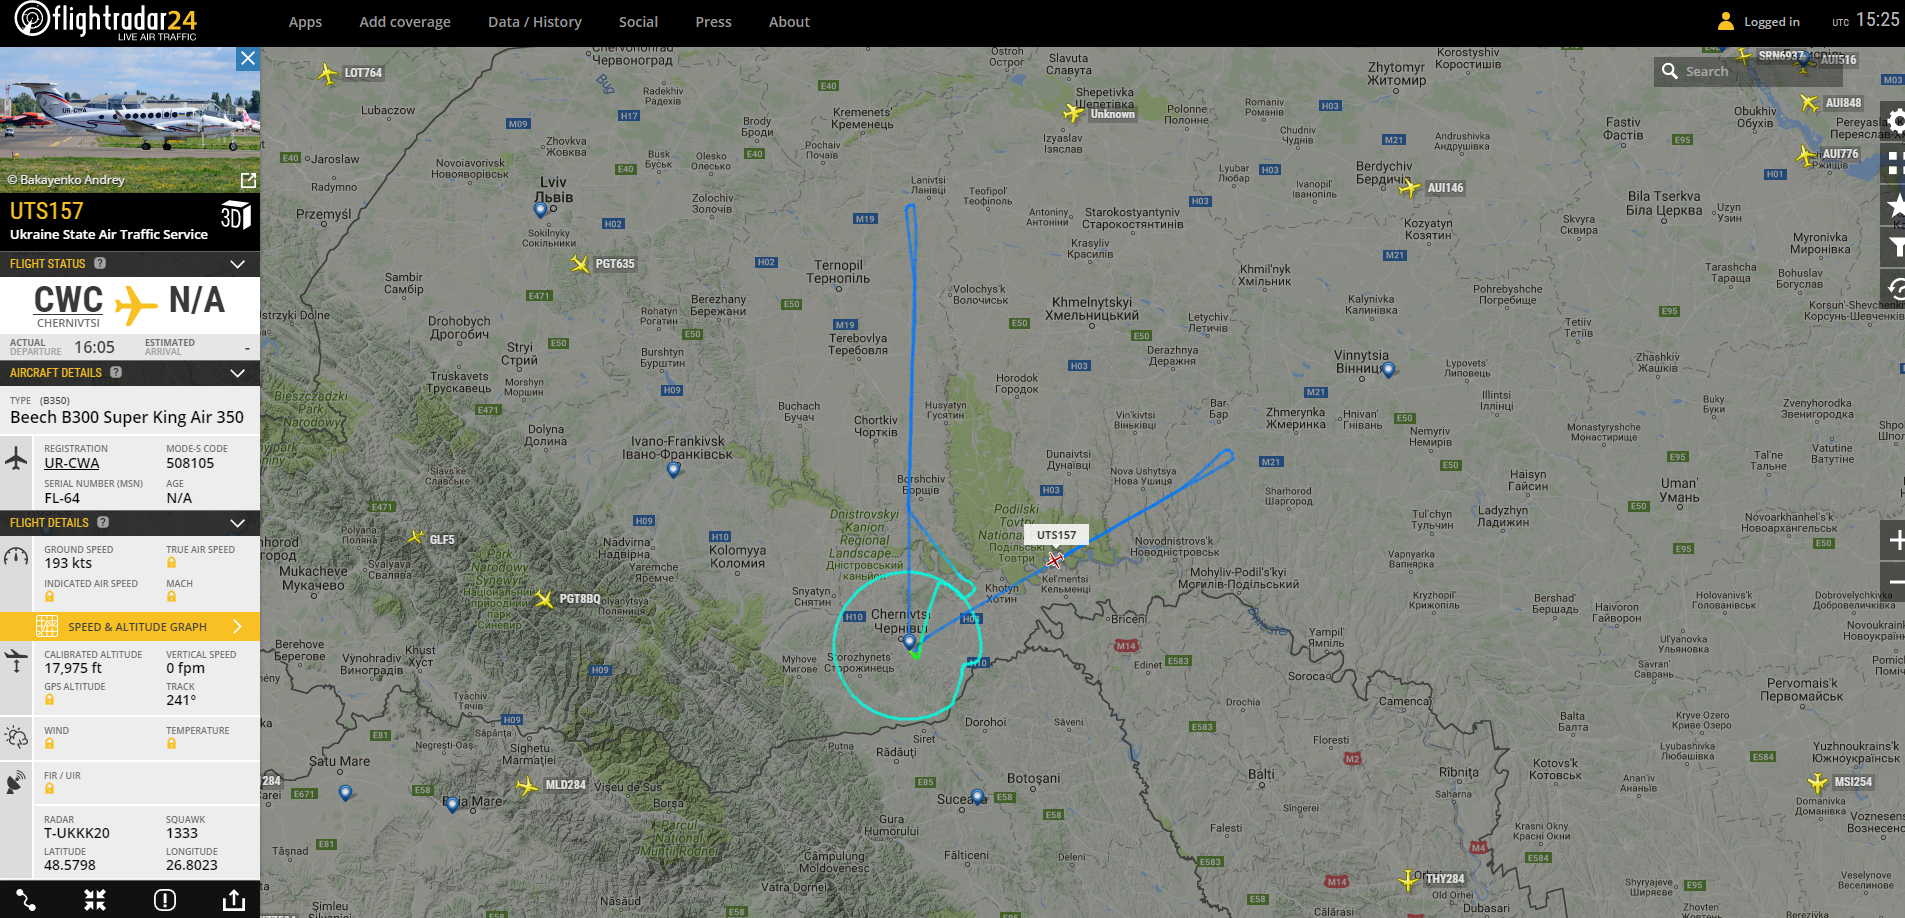Viewport: 1905px width, 918px height.
Task: Click the UR-CWA registration link
Action: [72, 463]
